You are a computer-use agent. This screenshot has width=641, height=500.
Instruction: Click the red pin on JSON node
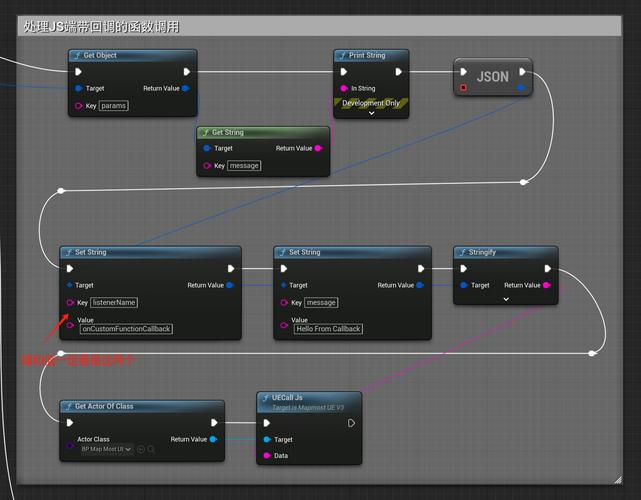[463, 88]
